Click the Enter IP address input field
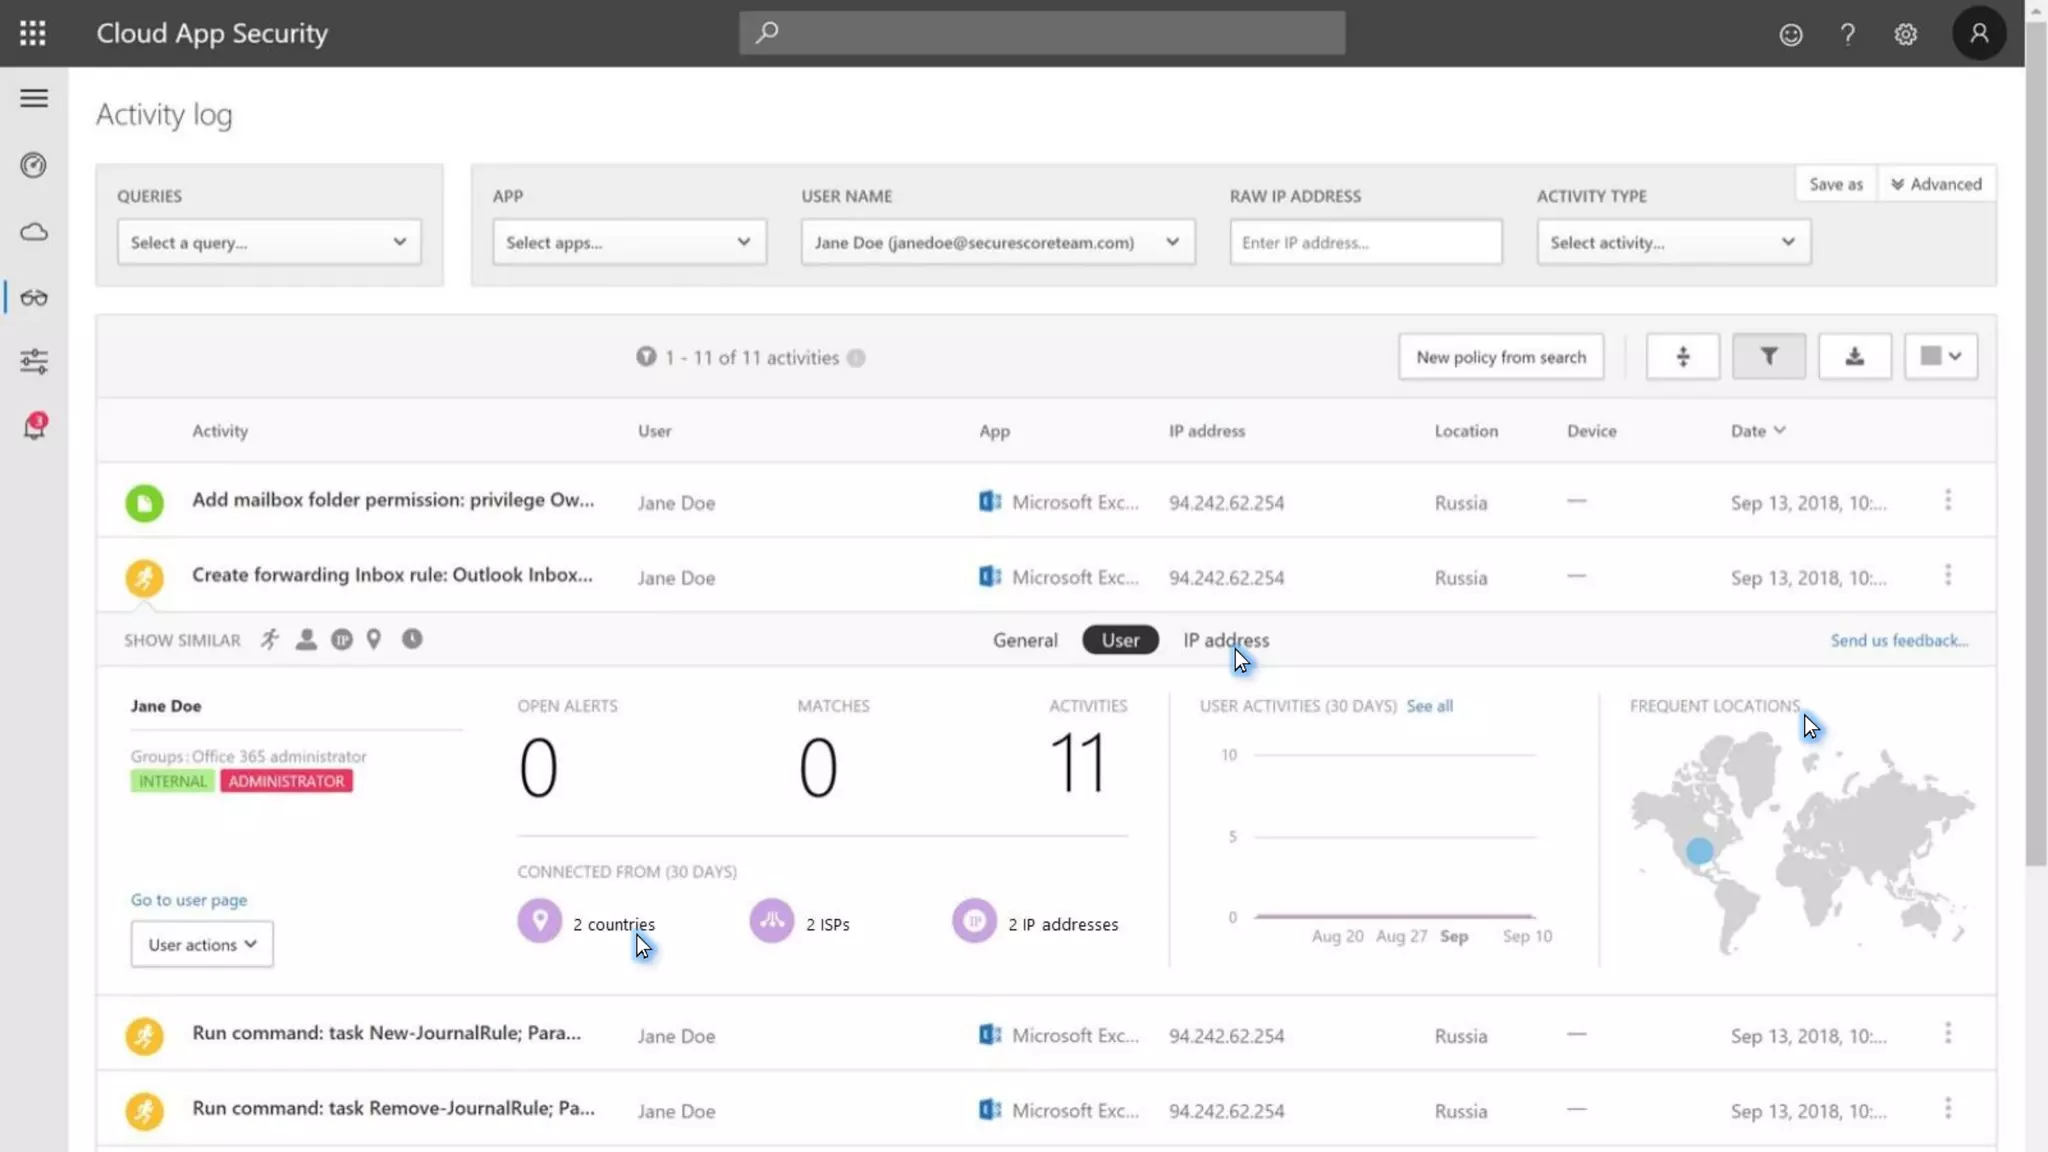This screenshot has width=2048, height=1152. tap(1365, 242)
